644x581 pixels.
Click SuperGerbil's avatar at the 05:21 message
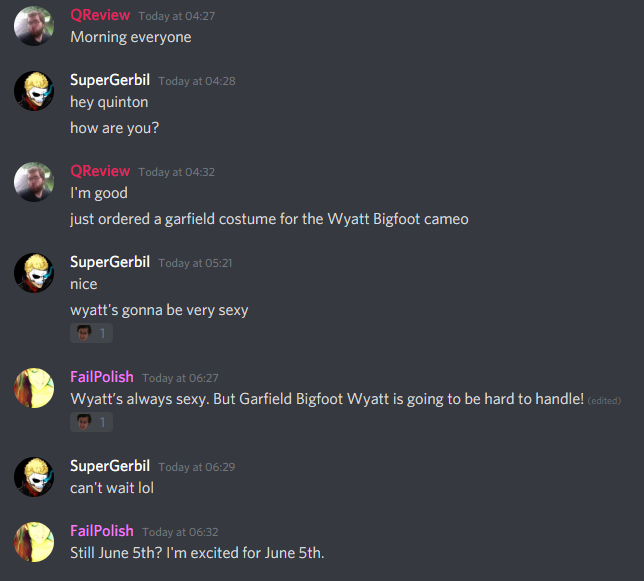[x=34, y=273]
